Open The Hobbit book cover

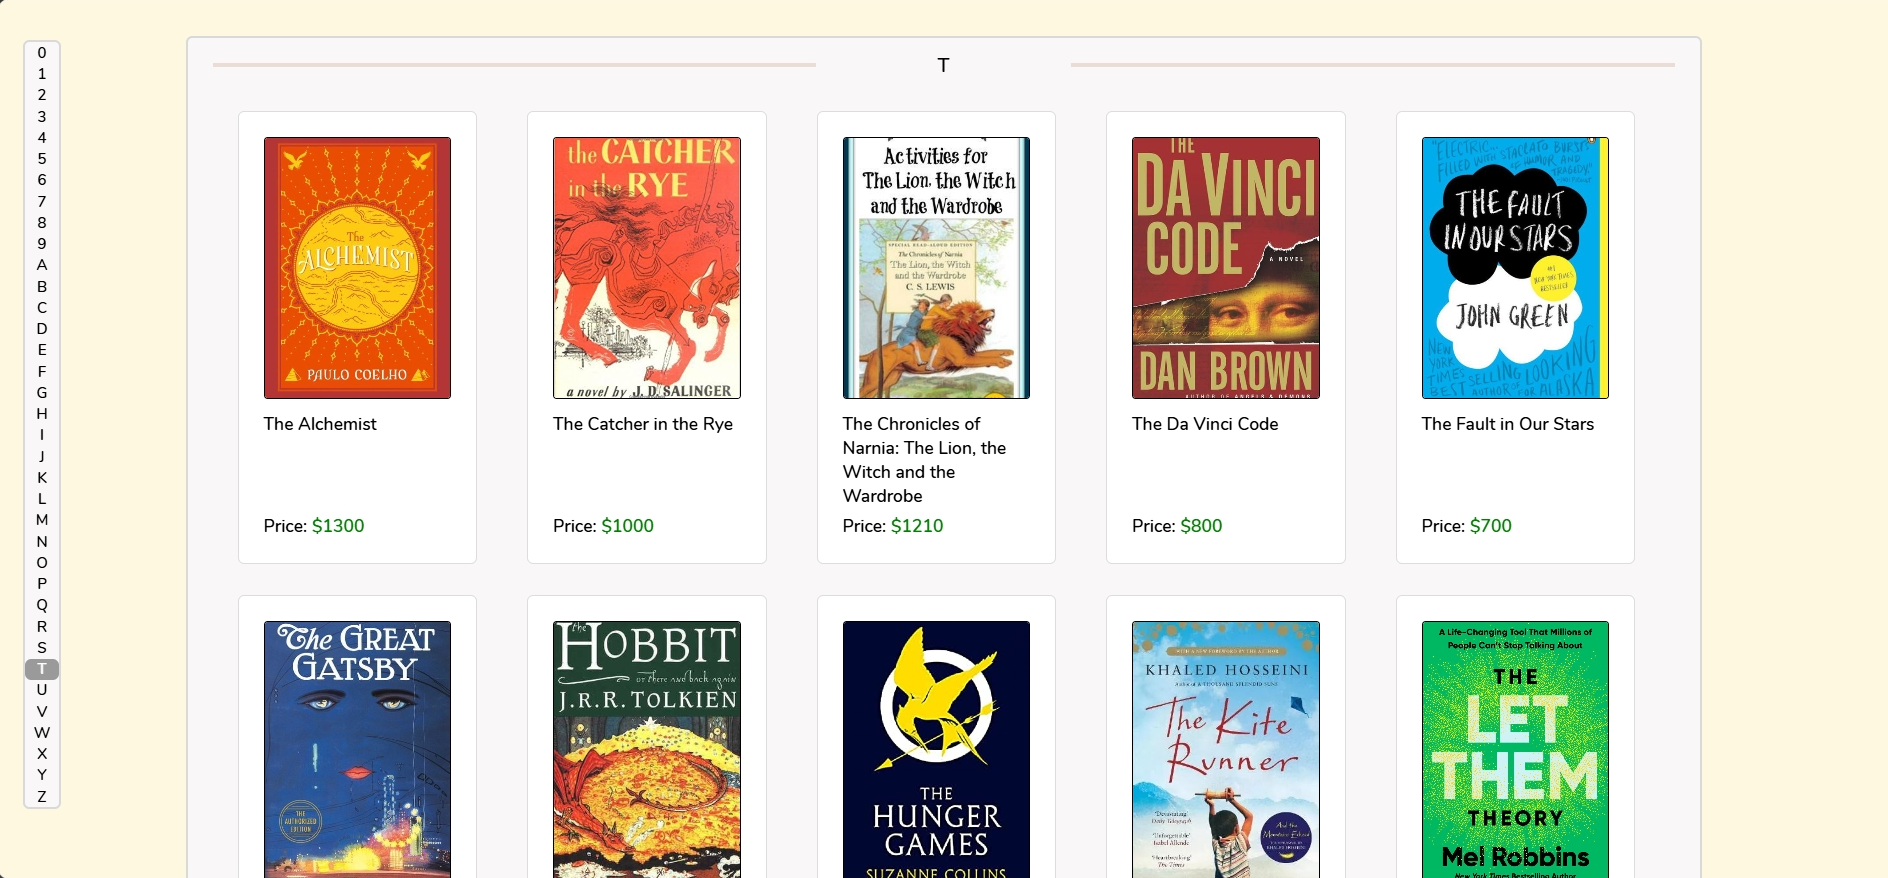tap(646, 749)
